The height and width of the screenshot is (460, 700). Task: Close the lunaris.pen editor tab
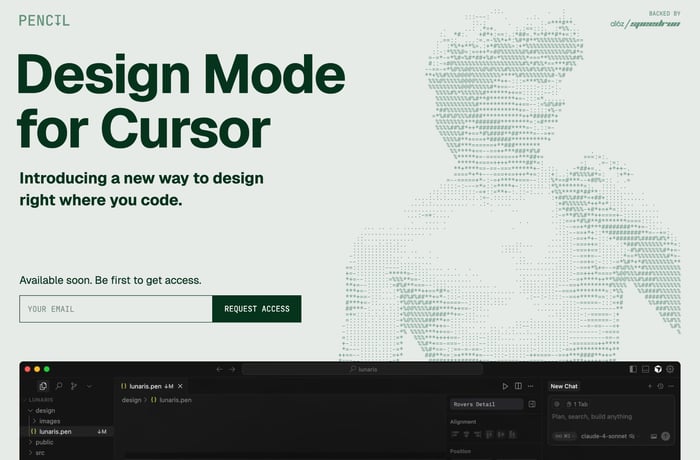(x=180, y=386)
